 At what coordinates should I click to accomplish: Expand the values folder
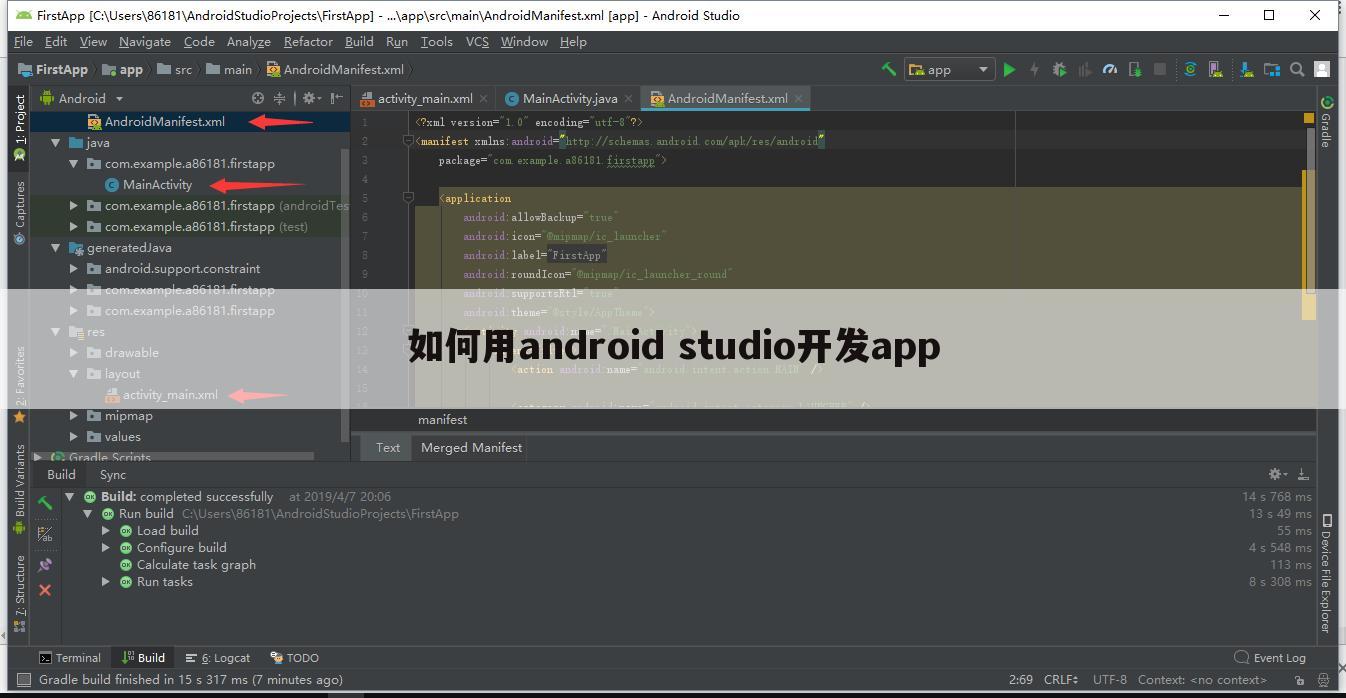(74, 437)
